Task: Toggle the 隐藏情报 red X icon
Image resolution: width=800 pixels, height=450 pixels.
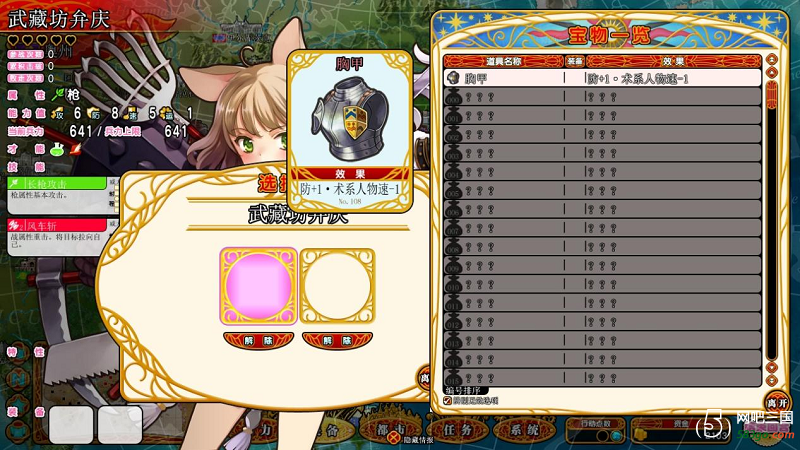Action: coord(393,438)
